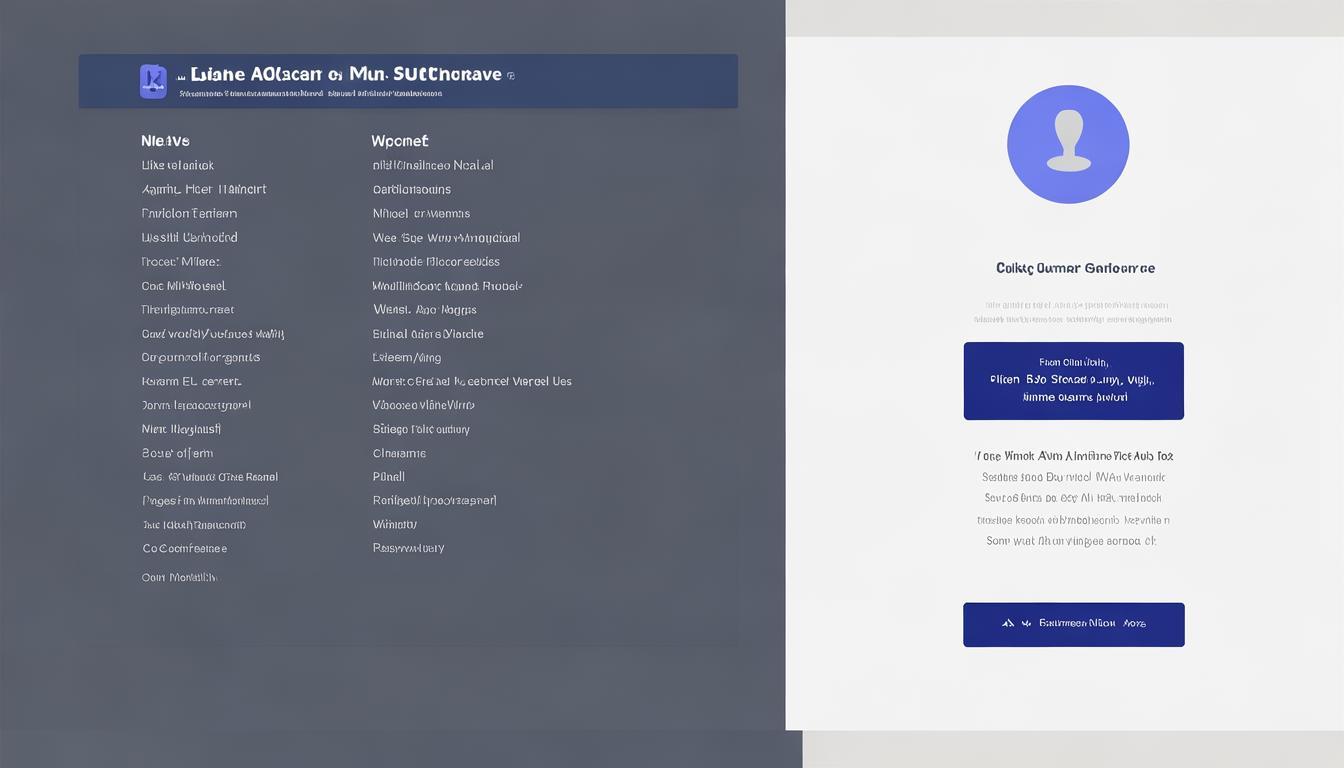Click "Oom Montitlh" at bottom of left list
Image resolution: width=1344 pixels, height=768 pixels.
point(179,577)
